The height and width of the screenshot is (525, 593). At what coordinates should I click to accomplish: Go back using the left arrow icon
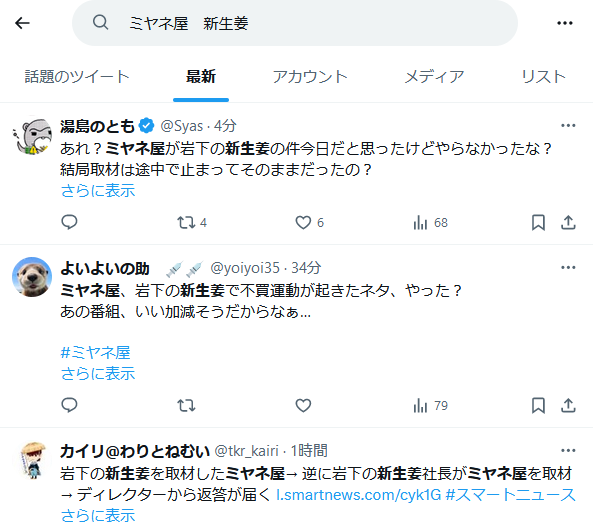click(22, 23)
